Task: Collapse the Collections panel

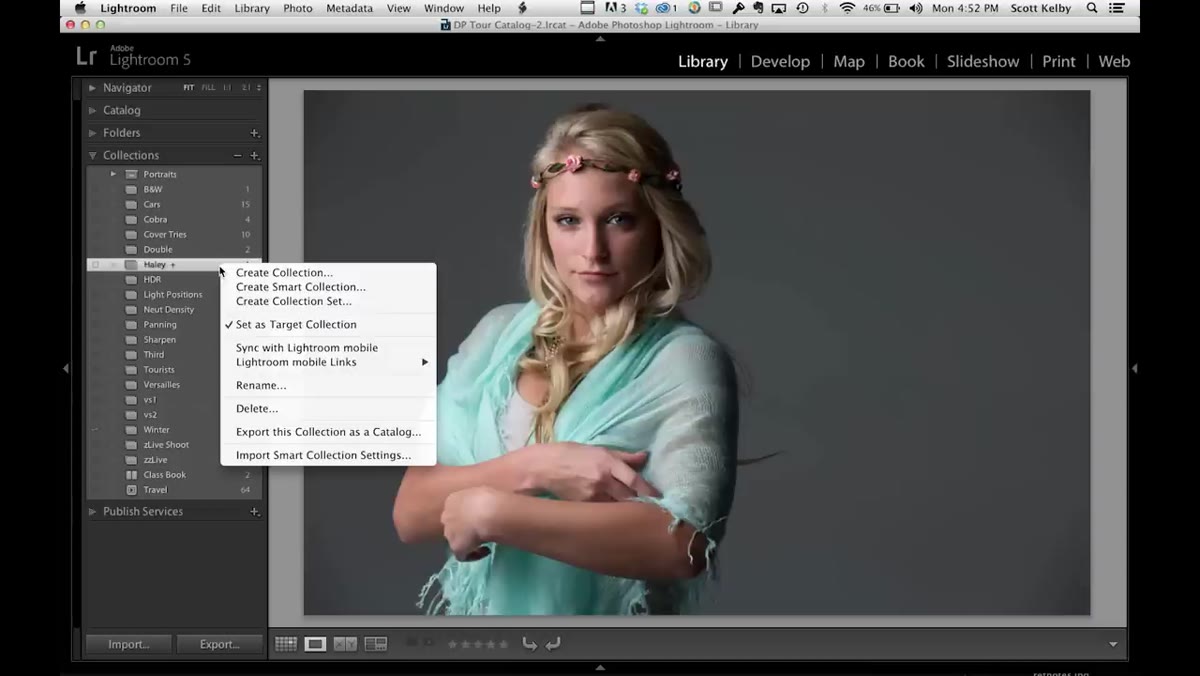Action: [92, 155]
